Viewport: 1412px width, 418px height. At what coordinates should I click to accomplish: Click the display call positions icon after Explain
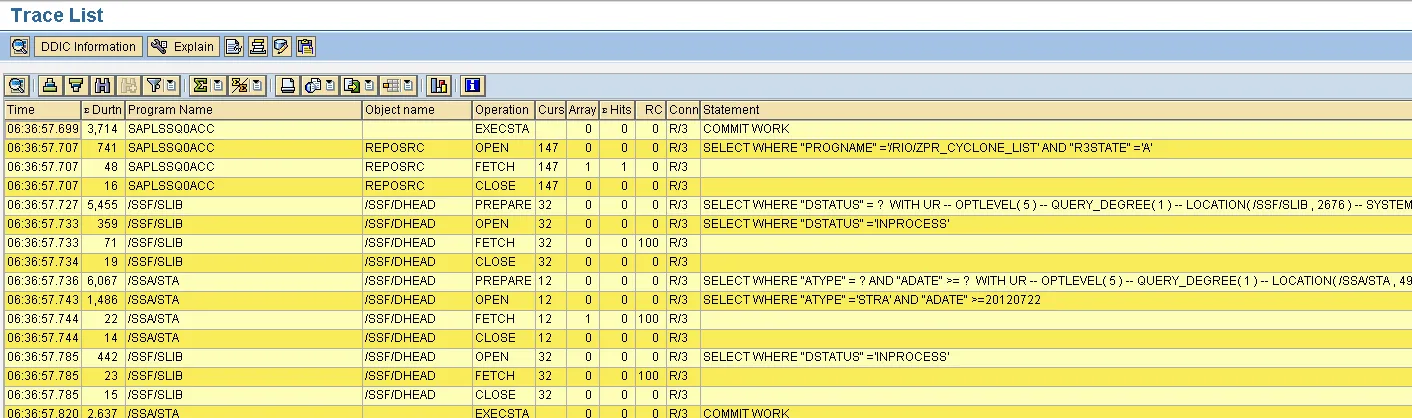pos(234,46)
